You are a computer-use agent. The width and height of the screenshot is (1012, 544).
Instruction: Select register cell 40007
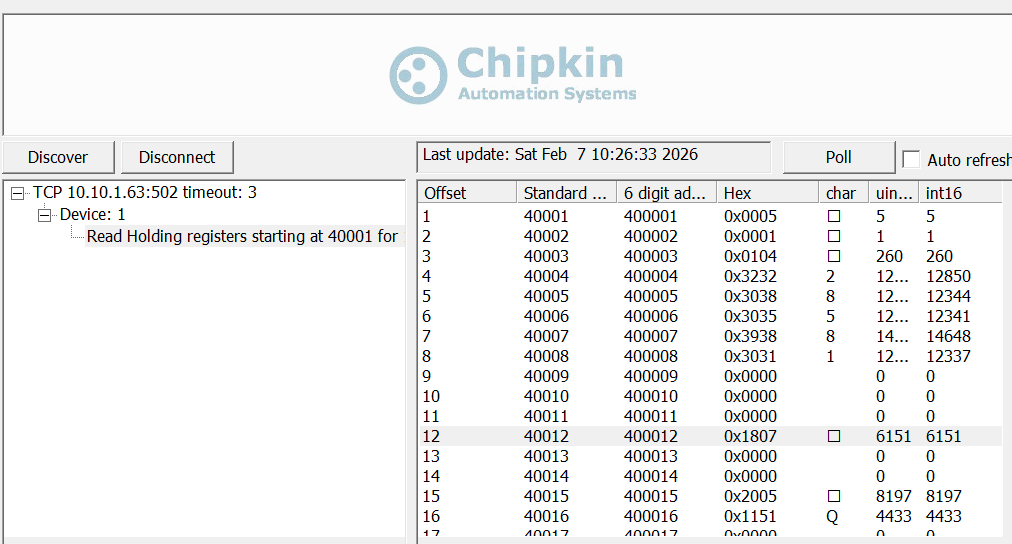pyautogui.click(x=546, y=336)
